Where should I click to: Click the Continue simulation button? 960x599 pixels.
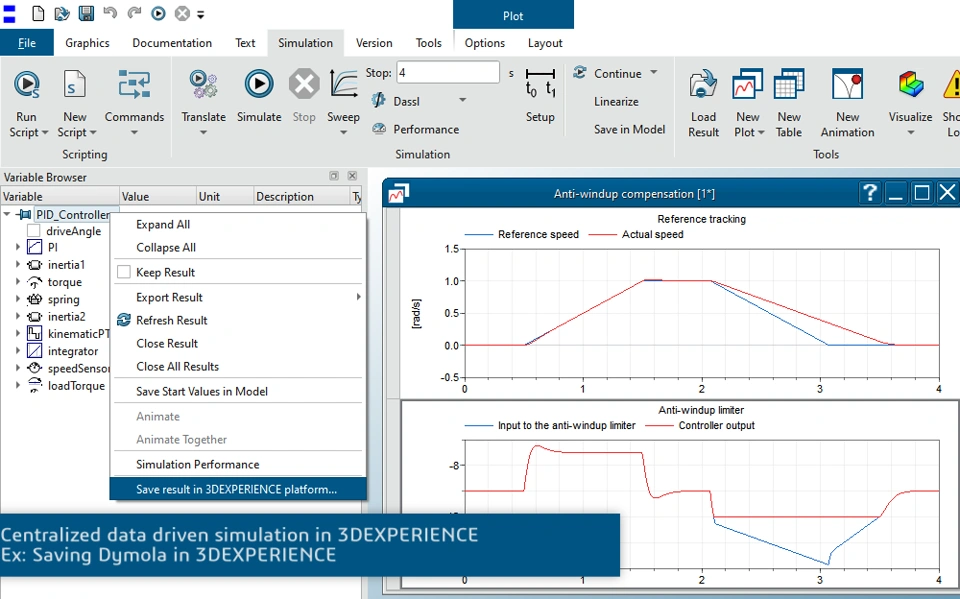tap(607, 73)
